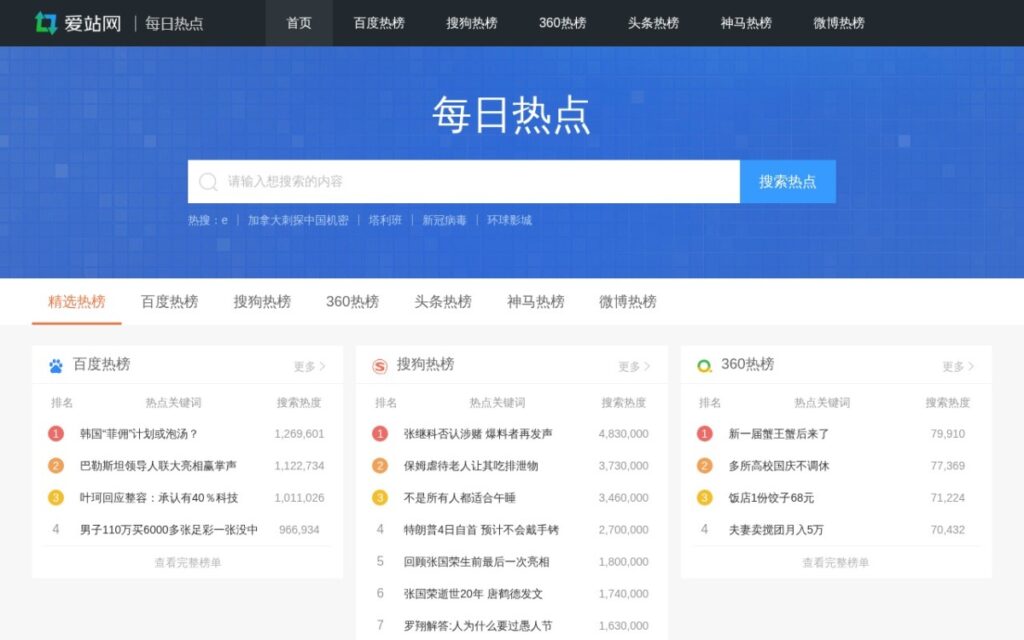Open the keyword 张继科否认涉赌 爆料者再发声

(x=478, y=434)
